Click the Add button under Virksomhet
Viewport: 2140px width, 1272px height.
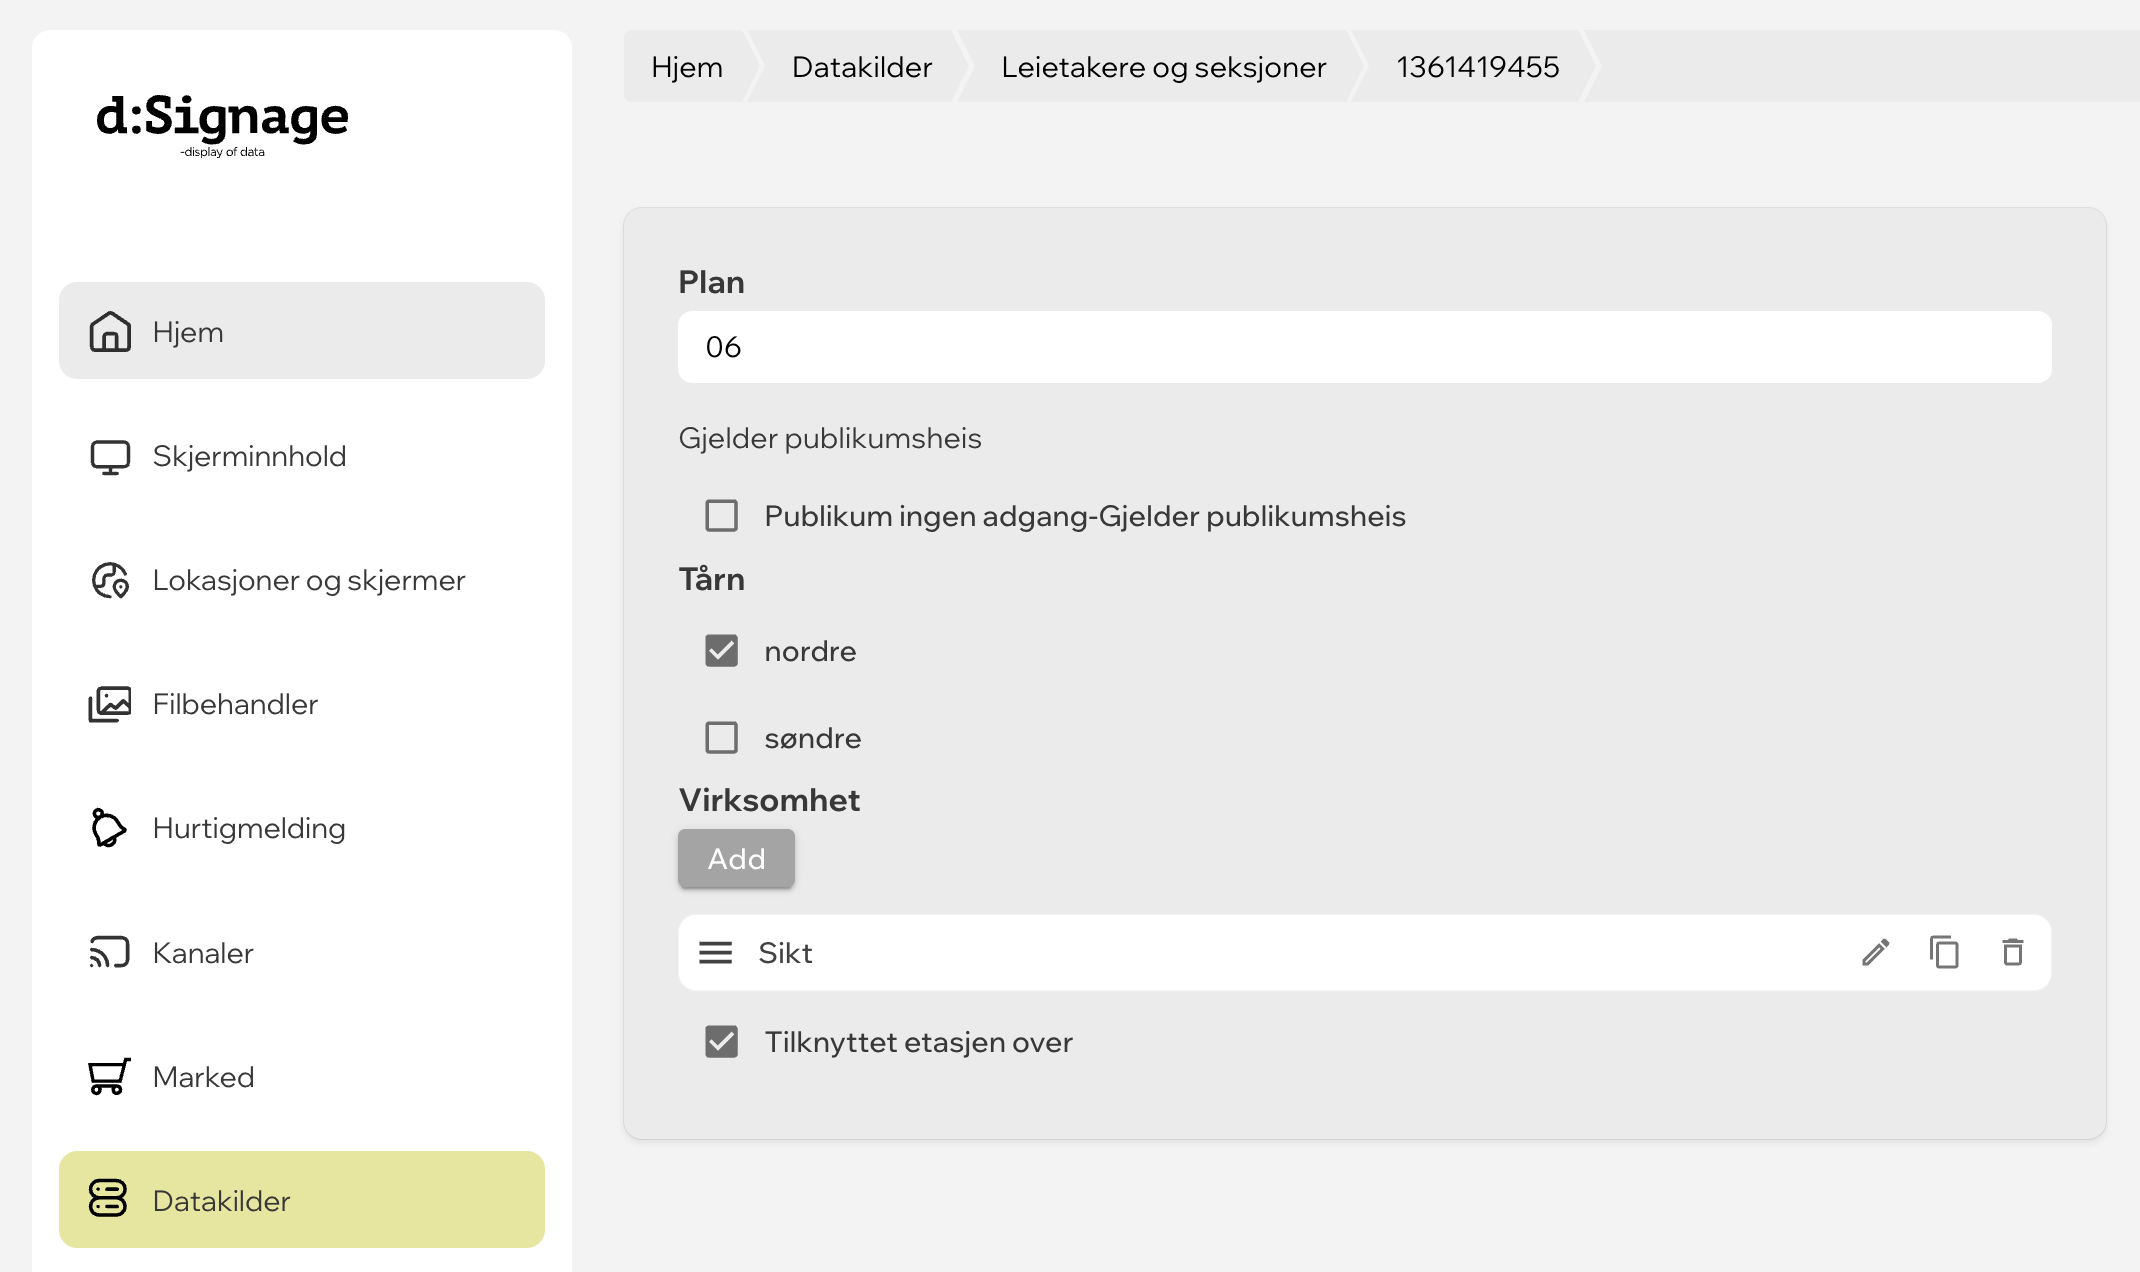736,859
